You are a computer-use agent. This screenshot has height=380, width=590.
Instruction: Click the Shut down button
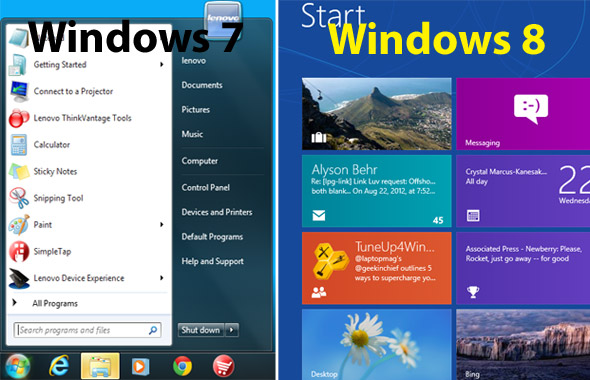(201, 330)
